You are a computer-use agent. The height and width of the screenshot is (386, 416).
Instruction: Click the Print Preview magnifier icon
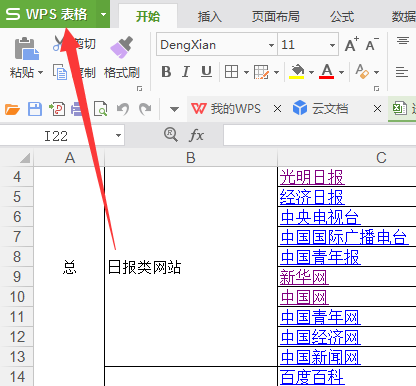click(x=101, y=109)
